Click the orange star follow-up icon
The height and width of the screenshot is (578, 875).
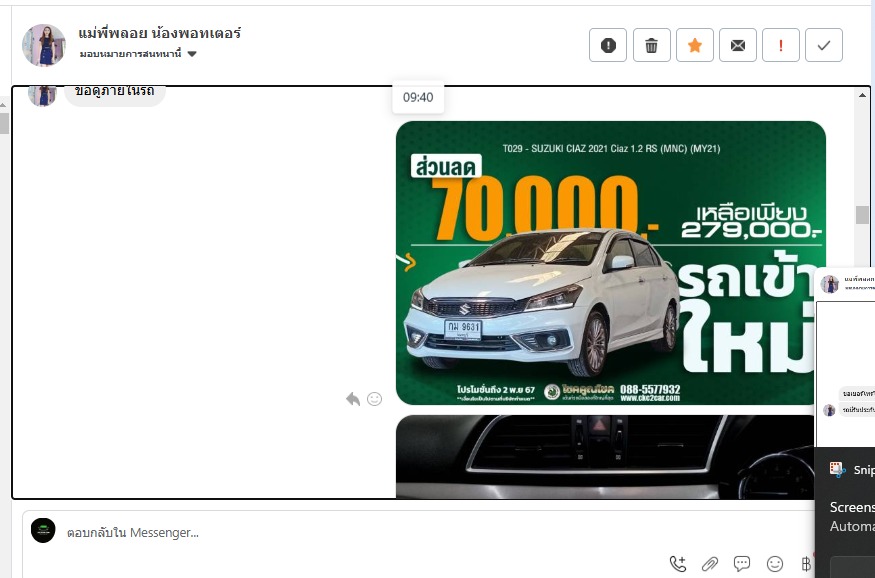695,45
